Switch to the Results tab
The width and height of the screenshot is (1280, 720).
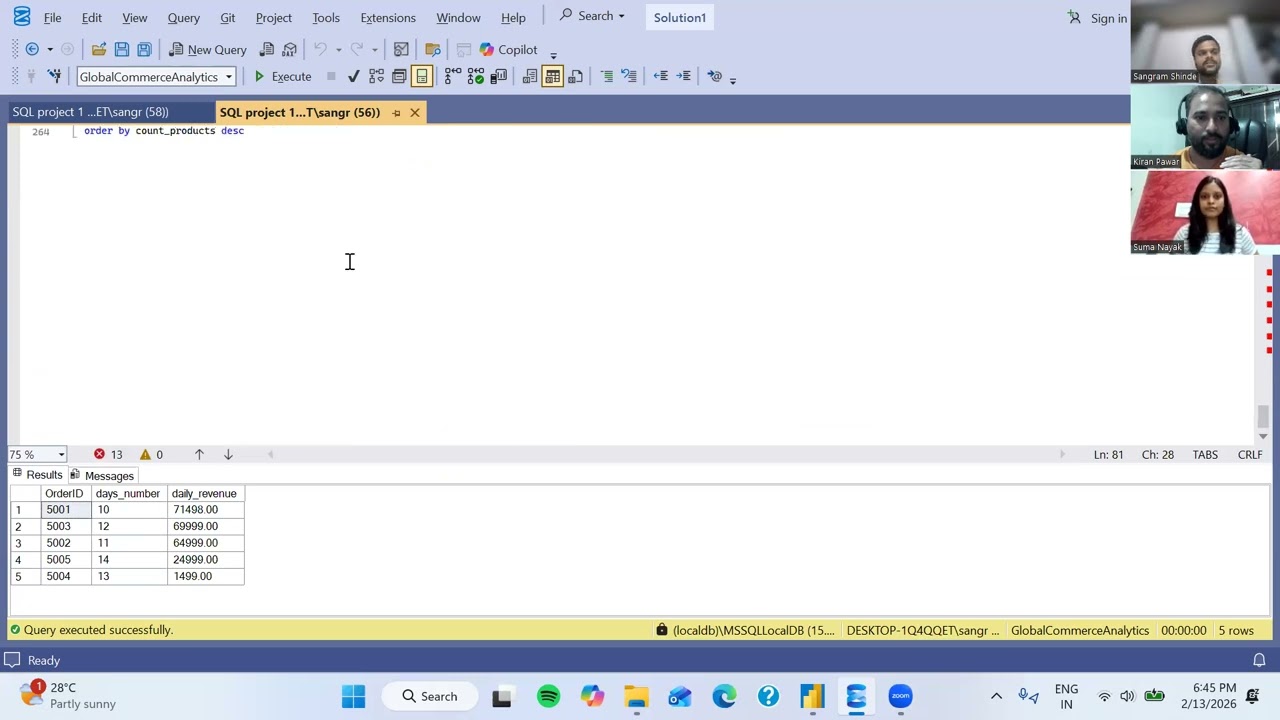[37, 475]
